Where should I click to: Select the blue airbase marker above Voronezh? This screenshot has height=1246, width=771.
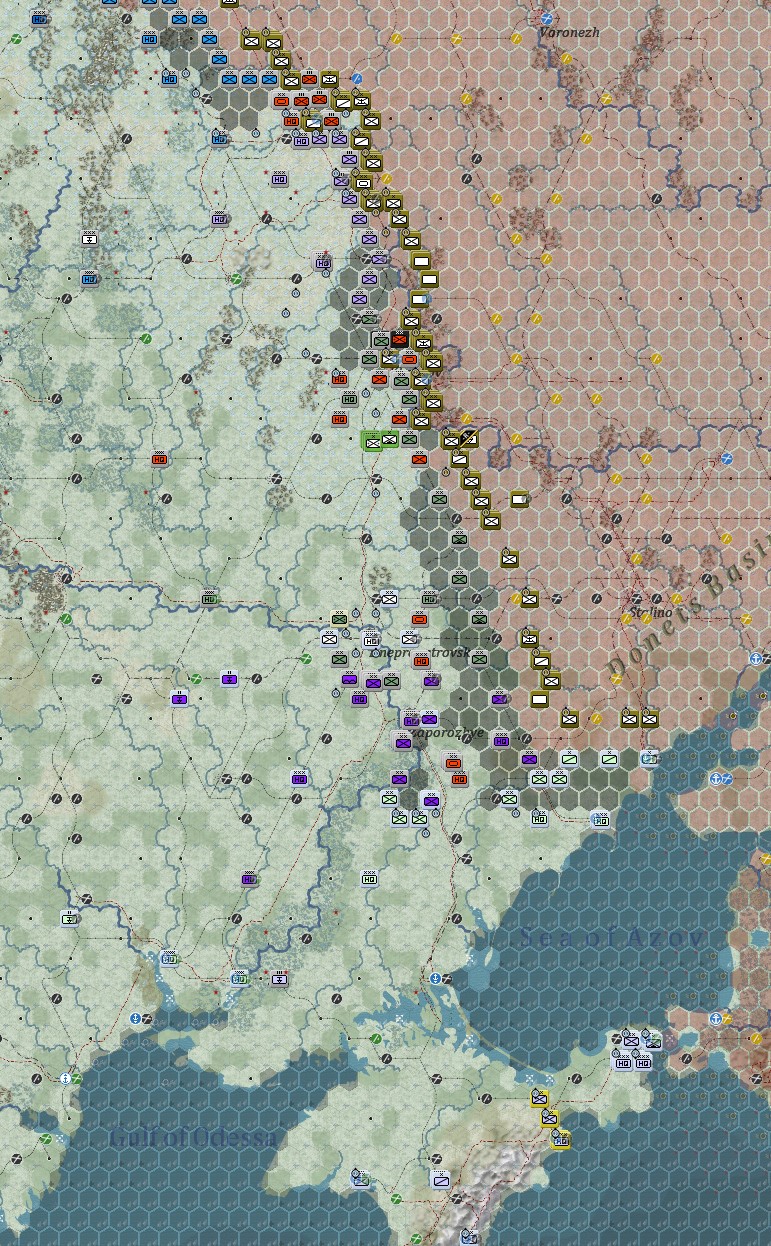[546, 18]
